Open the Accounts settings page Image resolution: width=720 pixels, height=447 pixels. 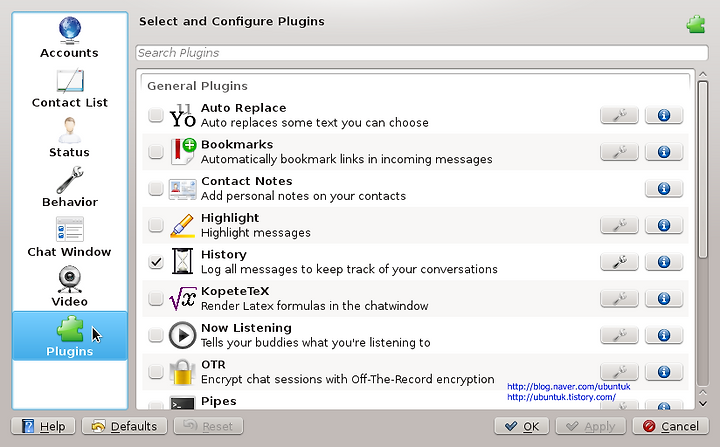tap(69, 37)
